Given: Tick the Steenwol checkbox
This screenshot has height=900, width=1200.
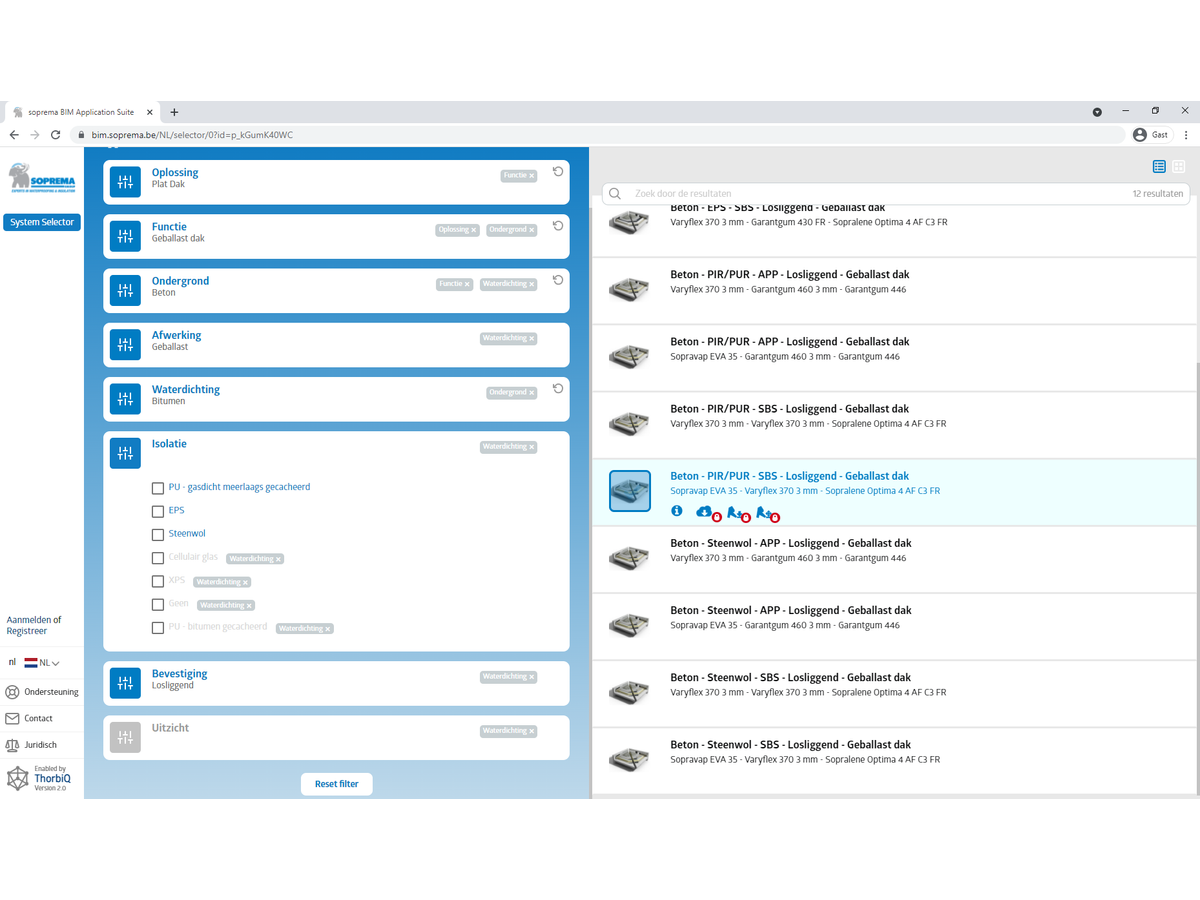Looking at the screenshot, I should (x=158, y=535).
